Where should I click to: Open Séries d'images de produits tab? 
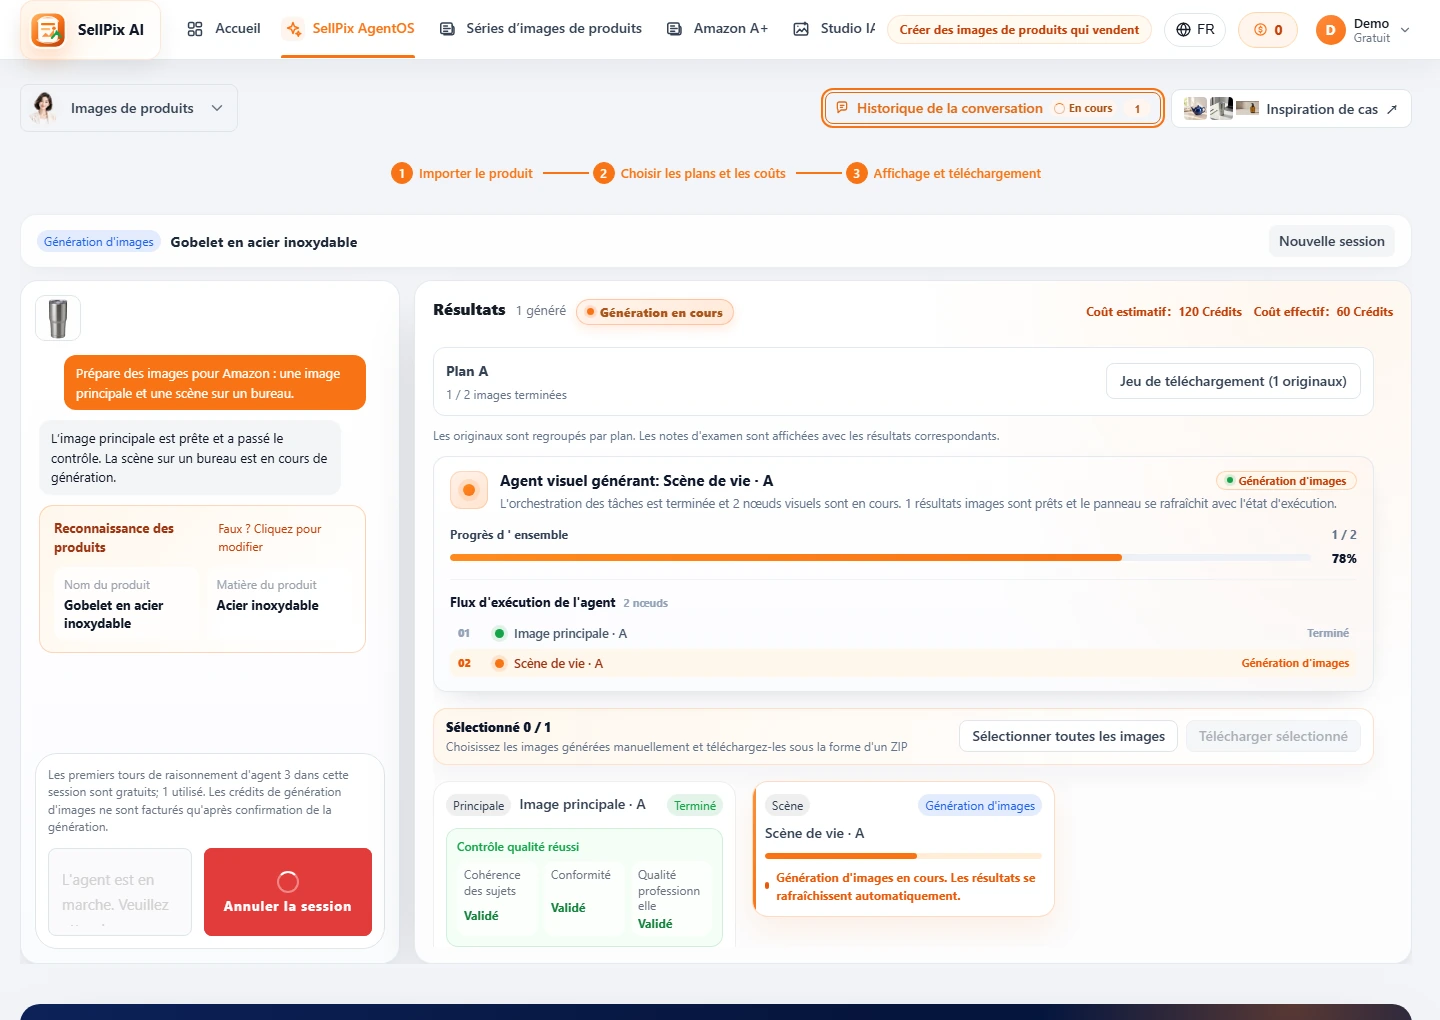pyautogui.click(x=541, y=29)
